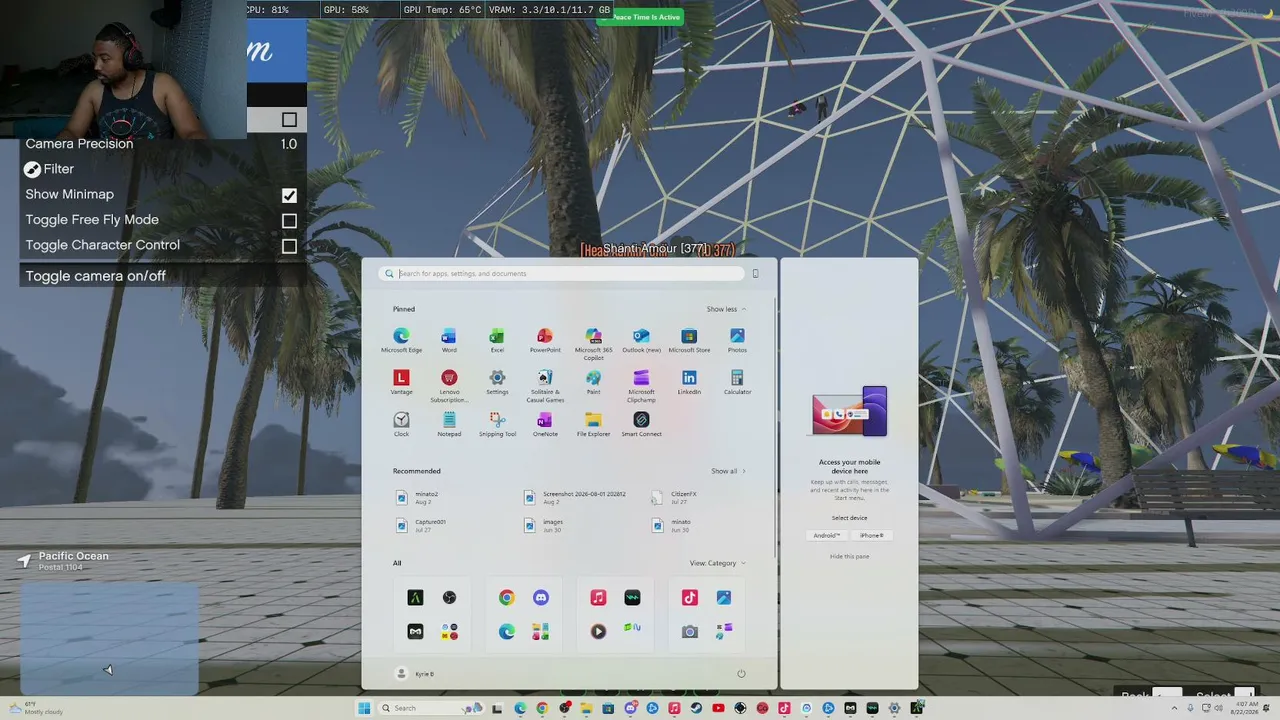Tick the checkbox above Camera Precision
Viewport: 1280px width, 720px height.
(x=289, y=120)
